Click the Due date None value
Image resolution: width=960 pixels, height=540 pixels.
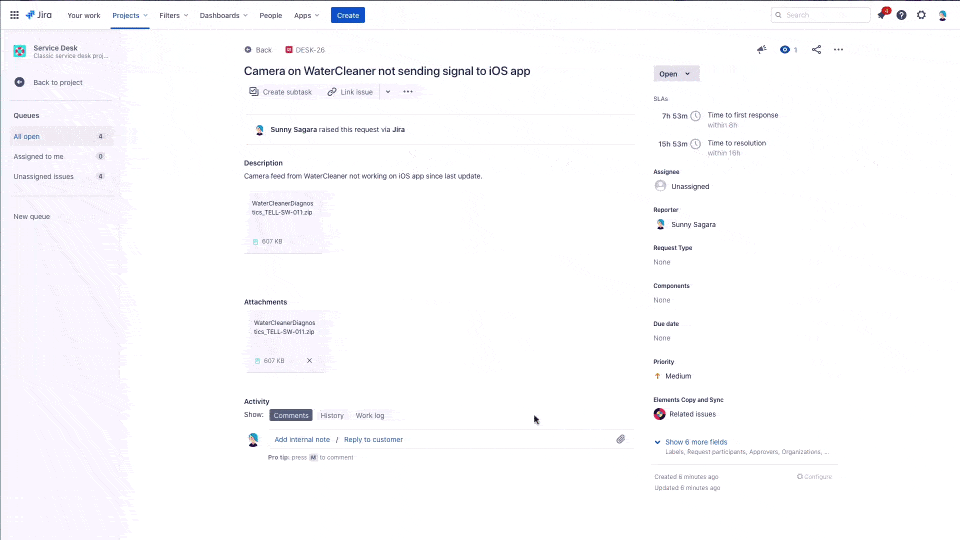(x=662, y=338)
